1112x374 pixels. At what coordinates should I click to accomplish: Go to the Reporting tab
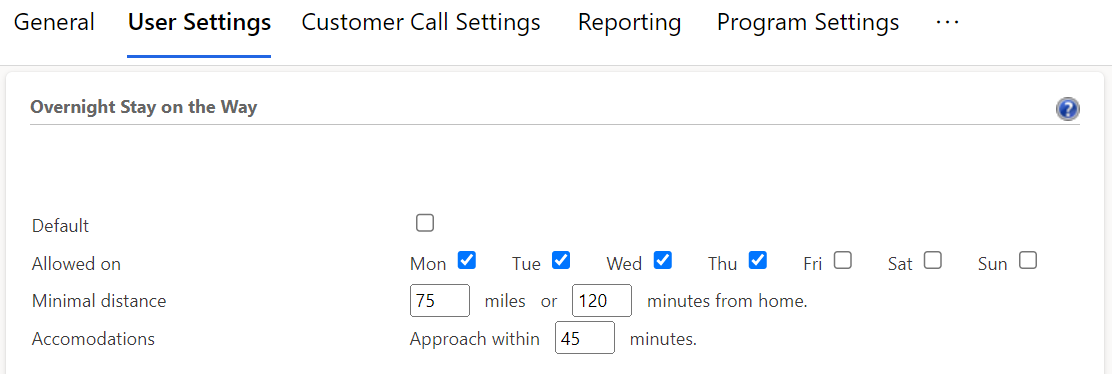coord(629,22)
